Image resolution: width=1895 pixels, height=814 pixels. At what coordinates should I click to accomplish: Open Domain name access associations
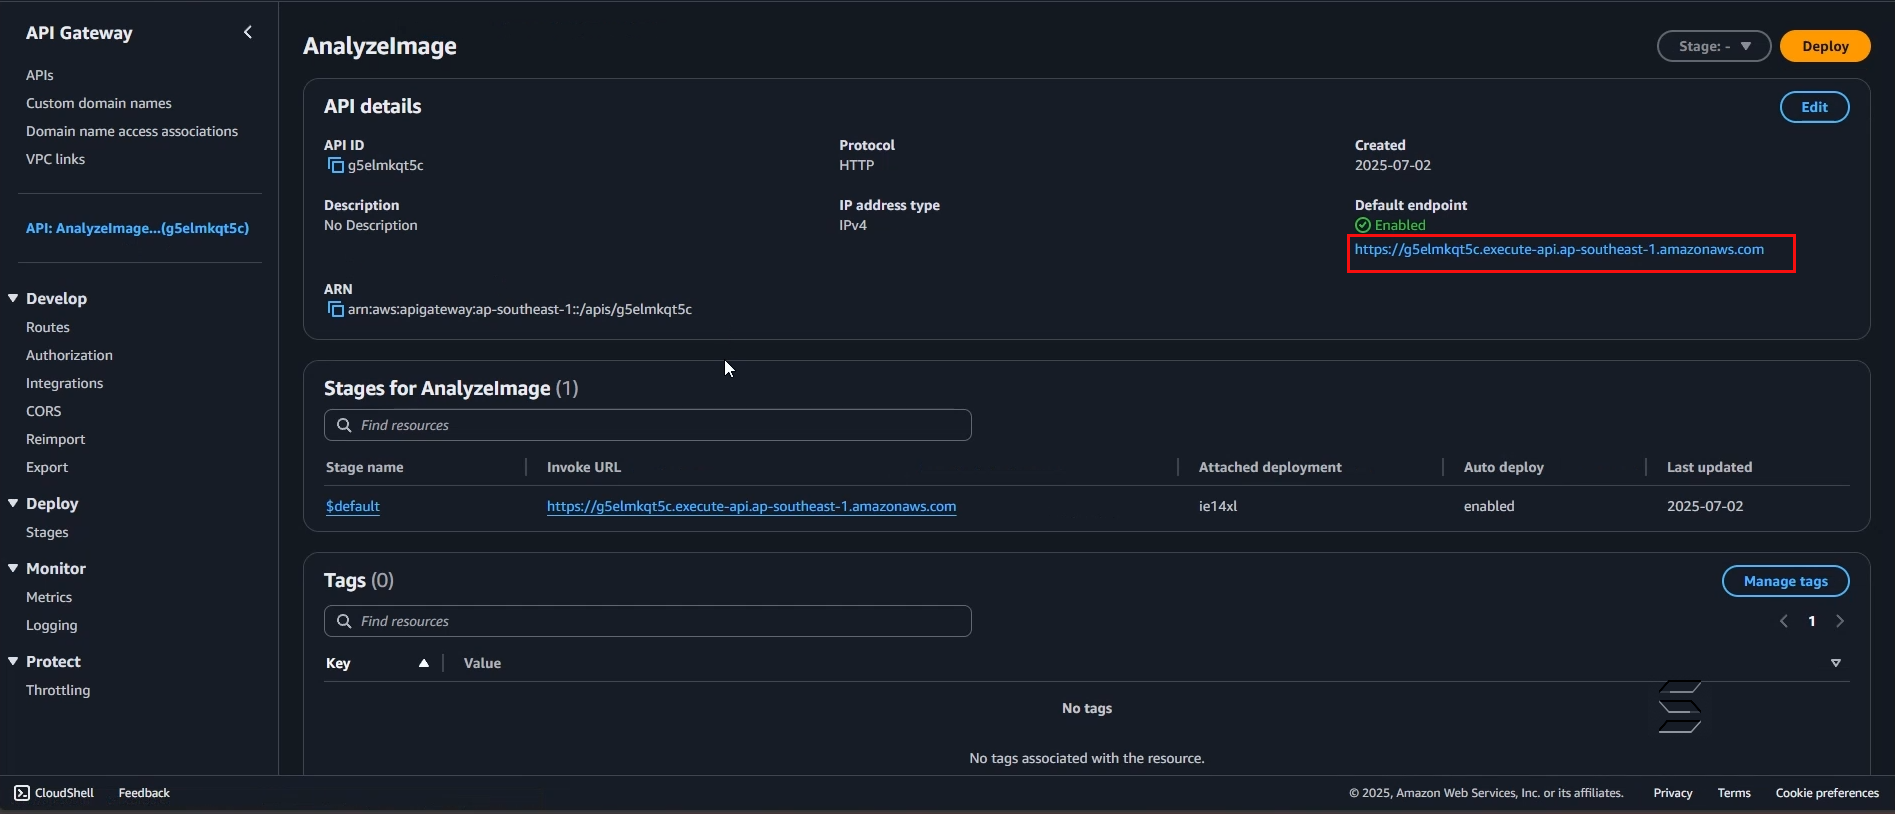point(132,131)
